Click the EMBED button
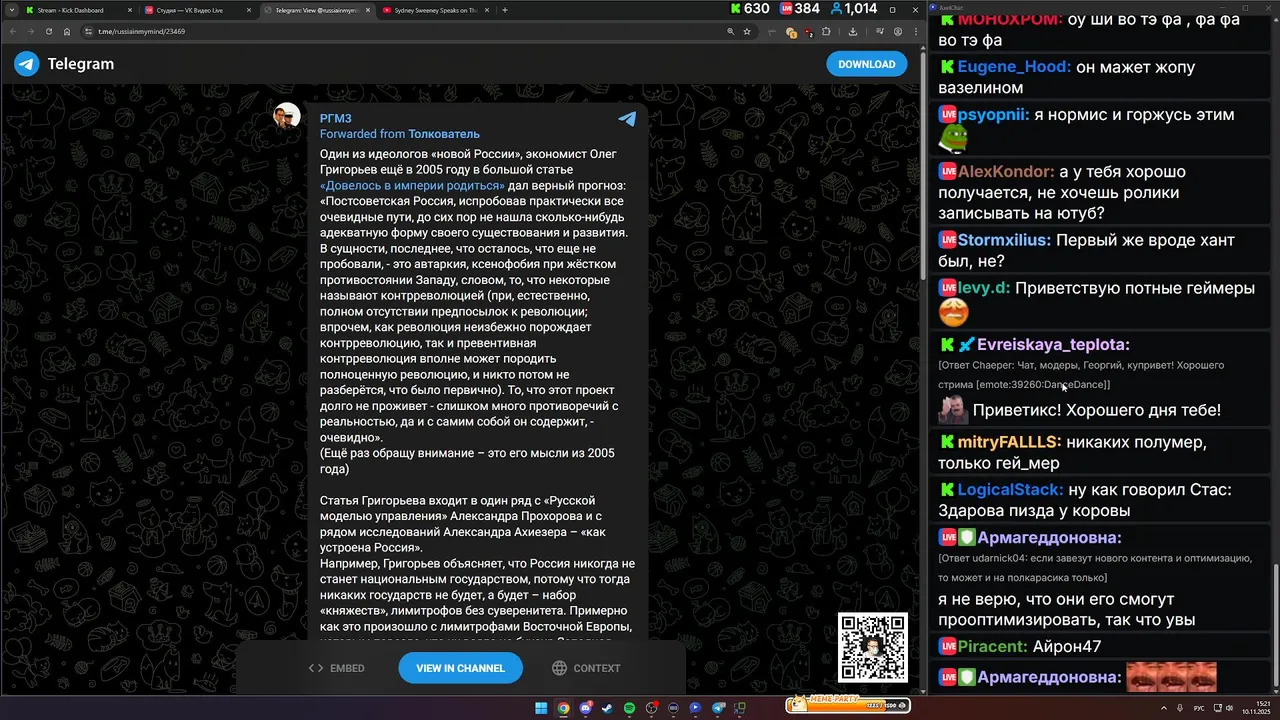The height and width of the screenshot is (720, 1280). (336, 668)
